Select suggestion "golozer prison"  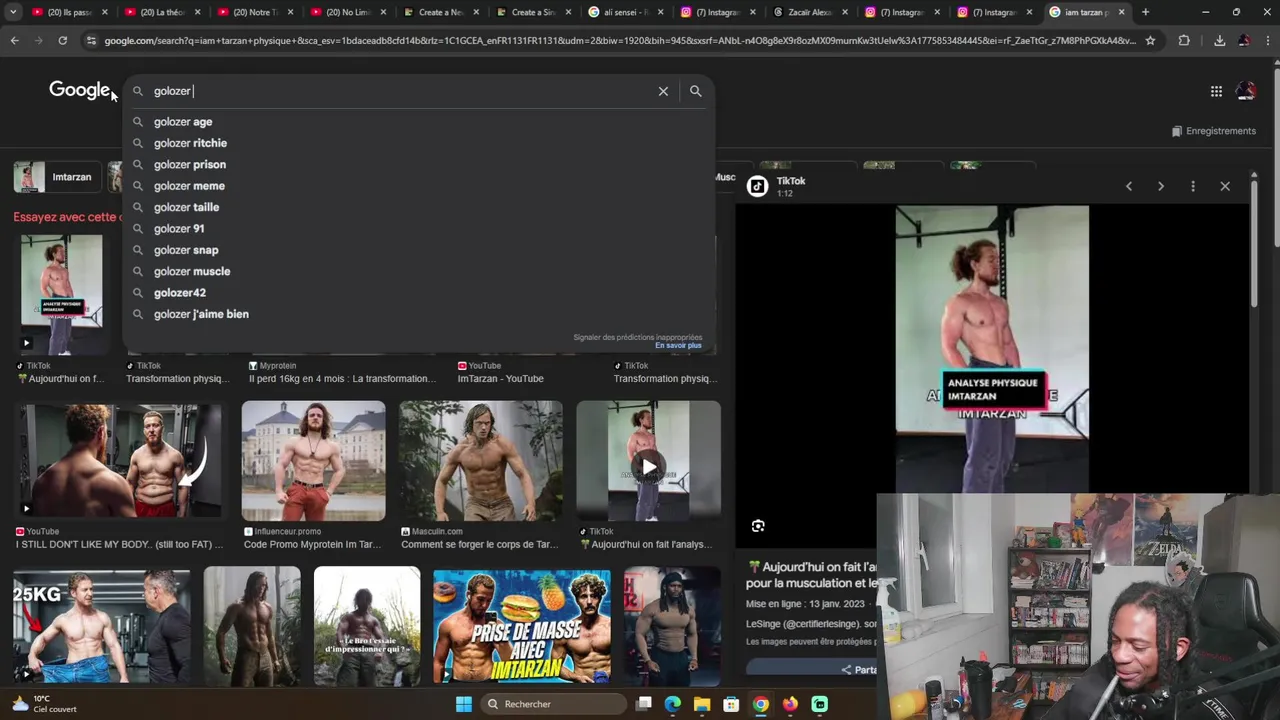[418, 164]
